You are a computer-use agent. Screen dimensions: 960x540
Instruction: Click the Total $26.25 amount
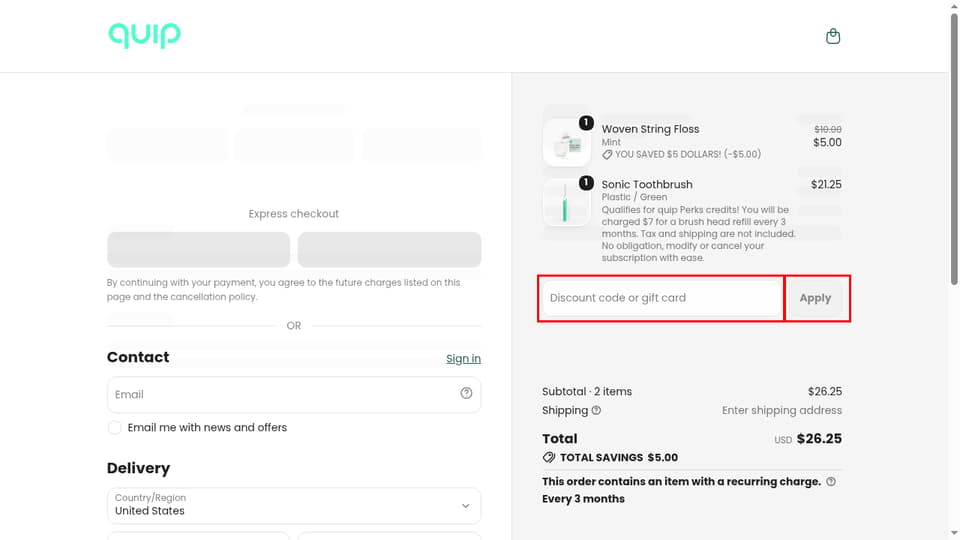819,439
